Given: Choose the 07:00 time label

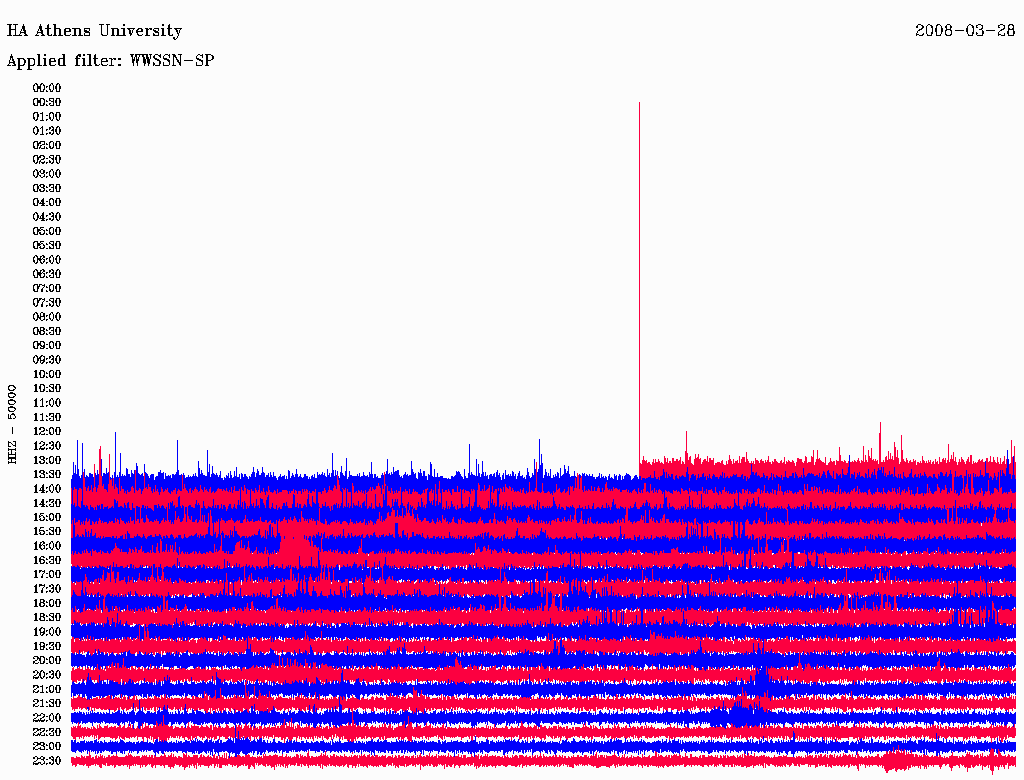Looking at the screenshot, I should 47,289.
